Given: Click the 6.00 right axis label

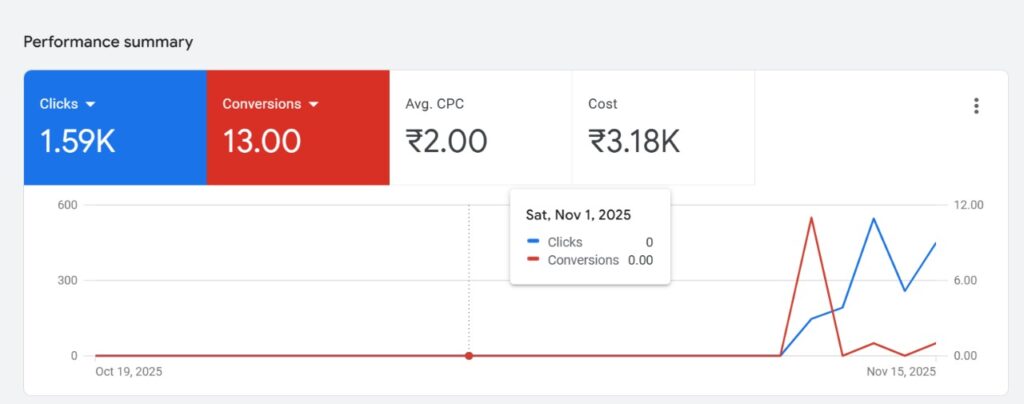Looking at the screenshot, I should 970,280.
